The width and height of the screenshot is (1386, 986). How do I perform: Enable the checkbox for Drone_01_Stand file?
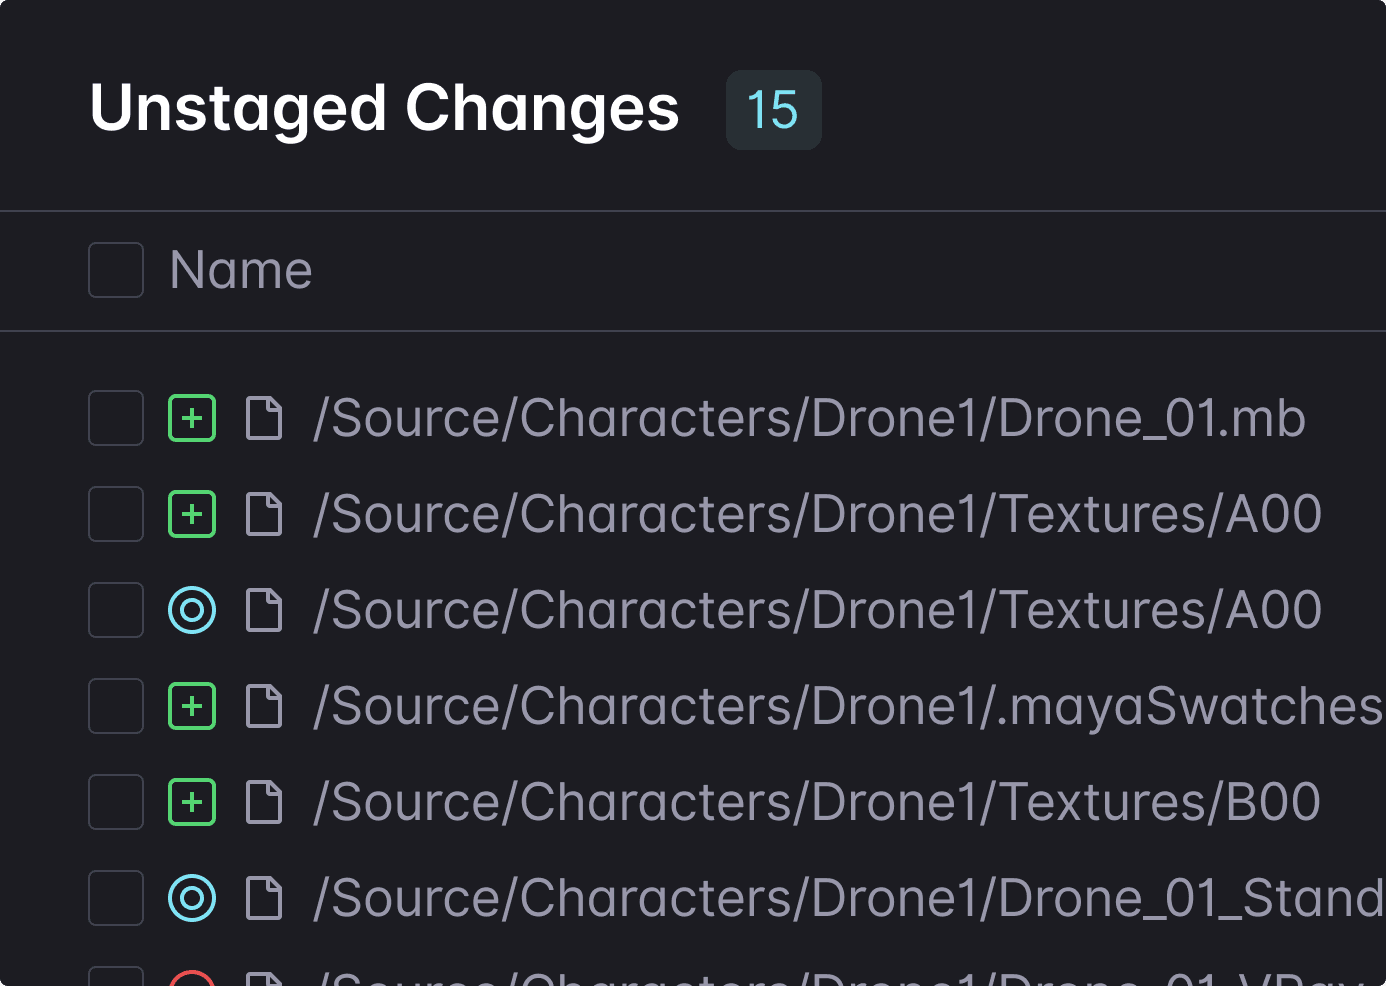coord(116,898)
